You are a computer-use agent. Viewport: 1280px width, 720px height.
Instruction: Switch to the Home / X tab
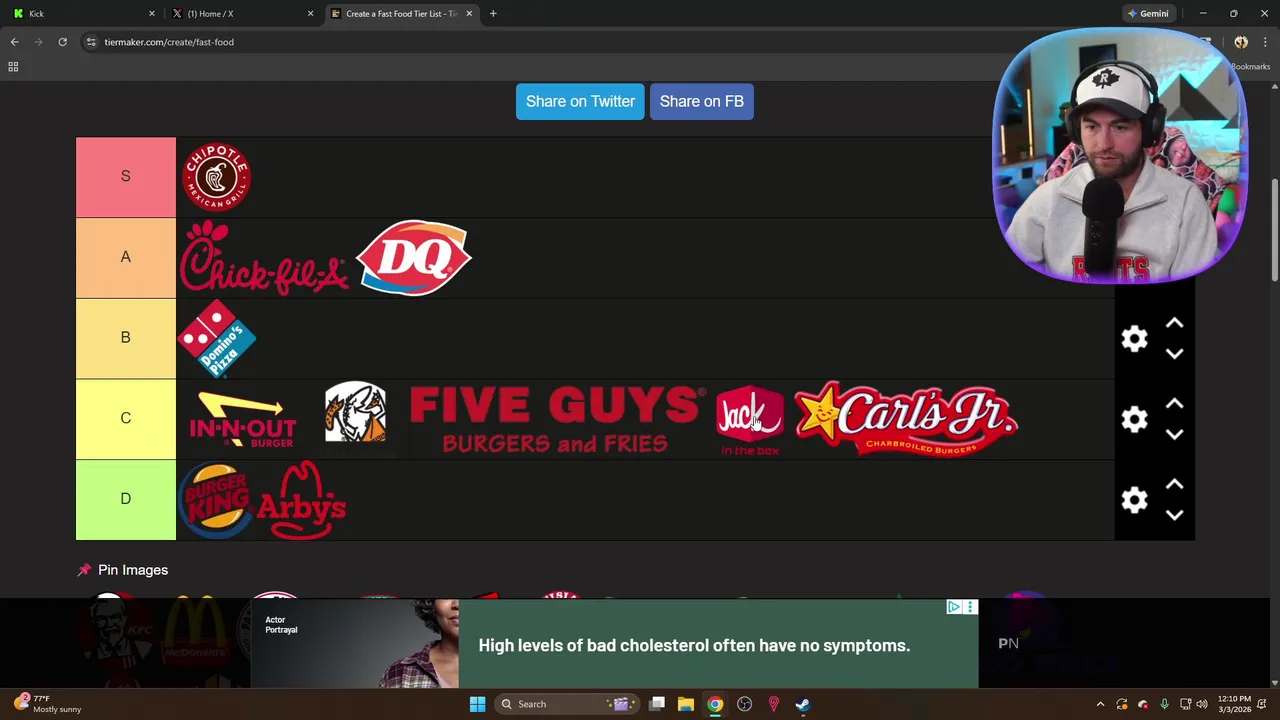(x=240, y=13)
